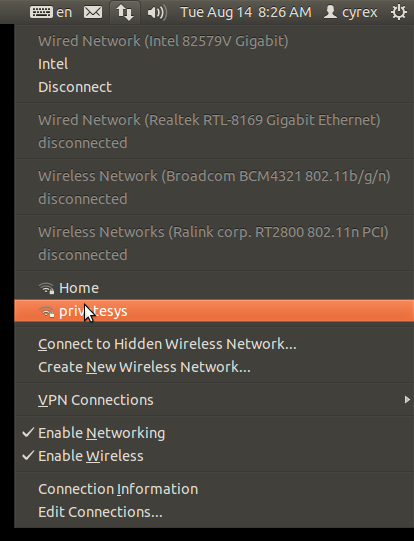
Task: Toggle the Enable Wireless checkmark
Action: 28,455
